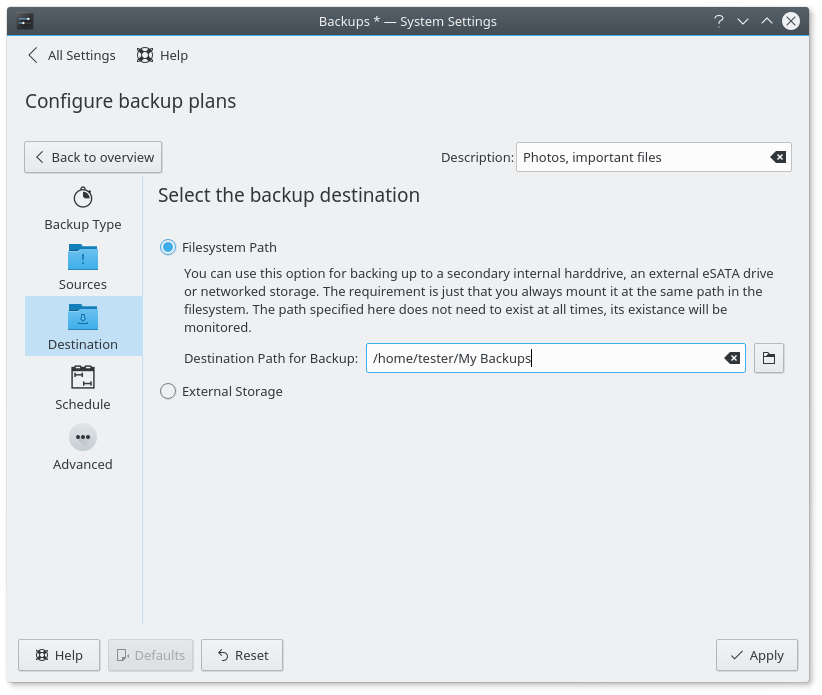
Task: Maximize the System Settings window
Action: click(767, 21)
